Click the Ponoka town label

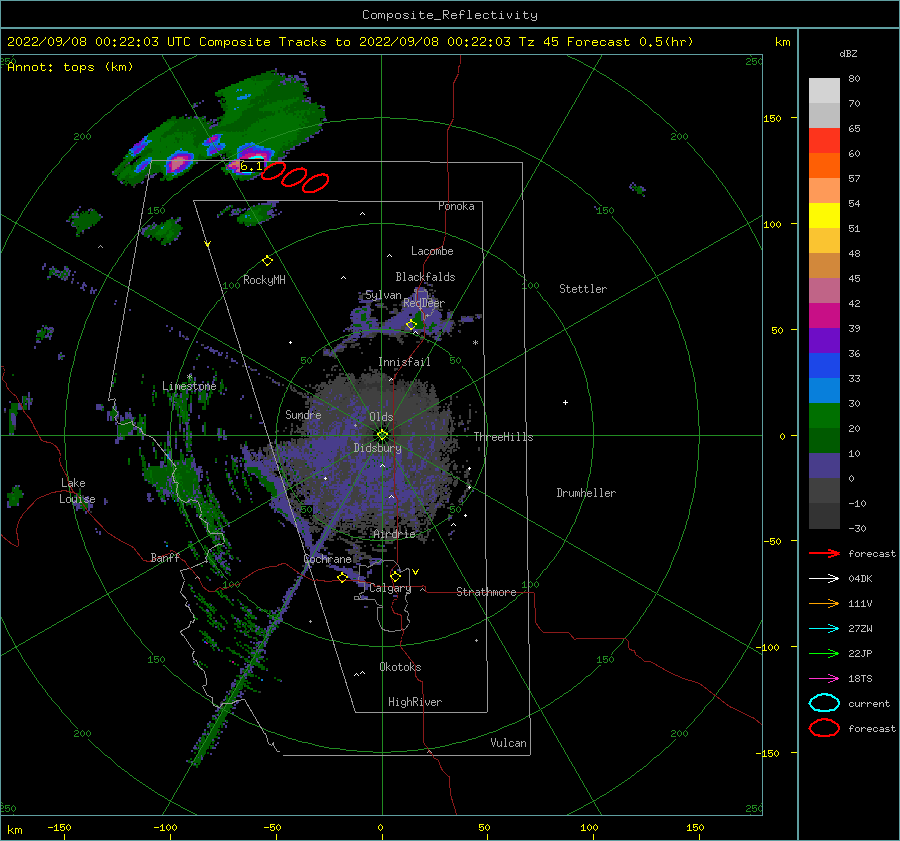[x=456, y=206]
